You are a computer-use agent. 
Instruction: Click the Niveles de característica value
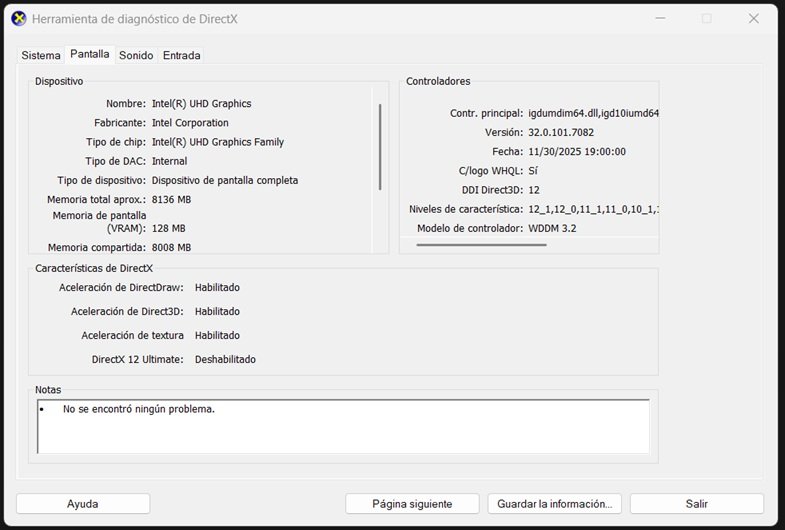pyautogui.click(x=593, y=209)
